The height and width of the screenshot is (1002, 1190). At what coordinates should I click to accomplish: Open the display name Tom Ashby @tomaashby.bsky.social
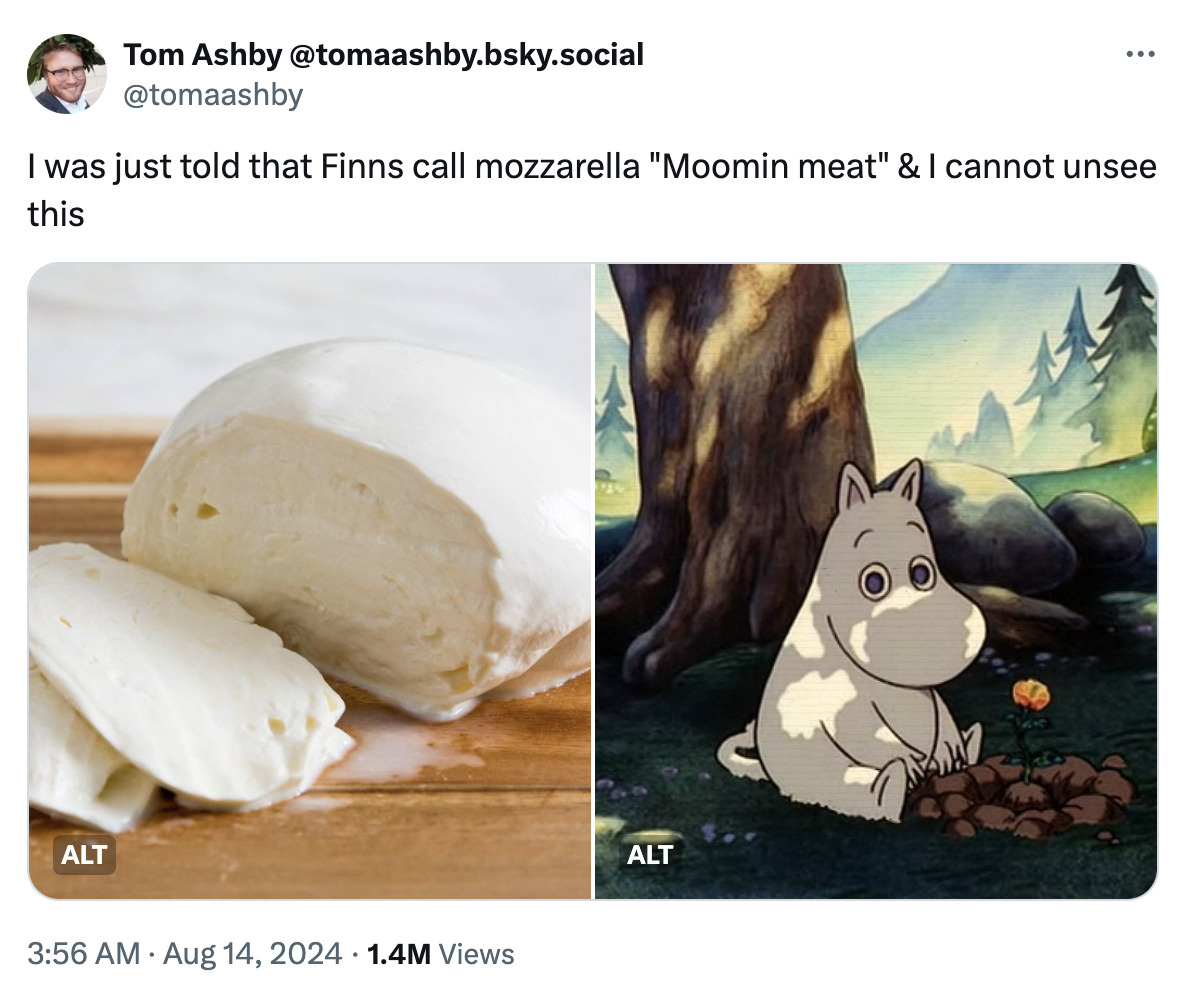point(383,55)
